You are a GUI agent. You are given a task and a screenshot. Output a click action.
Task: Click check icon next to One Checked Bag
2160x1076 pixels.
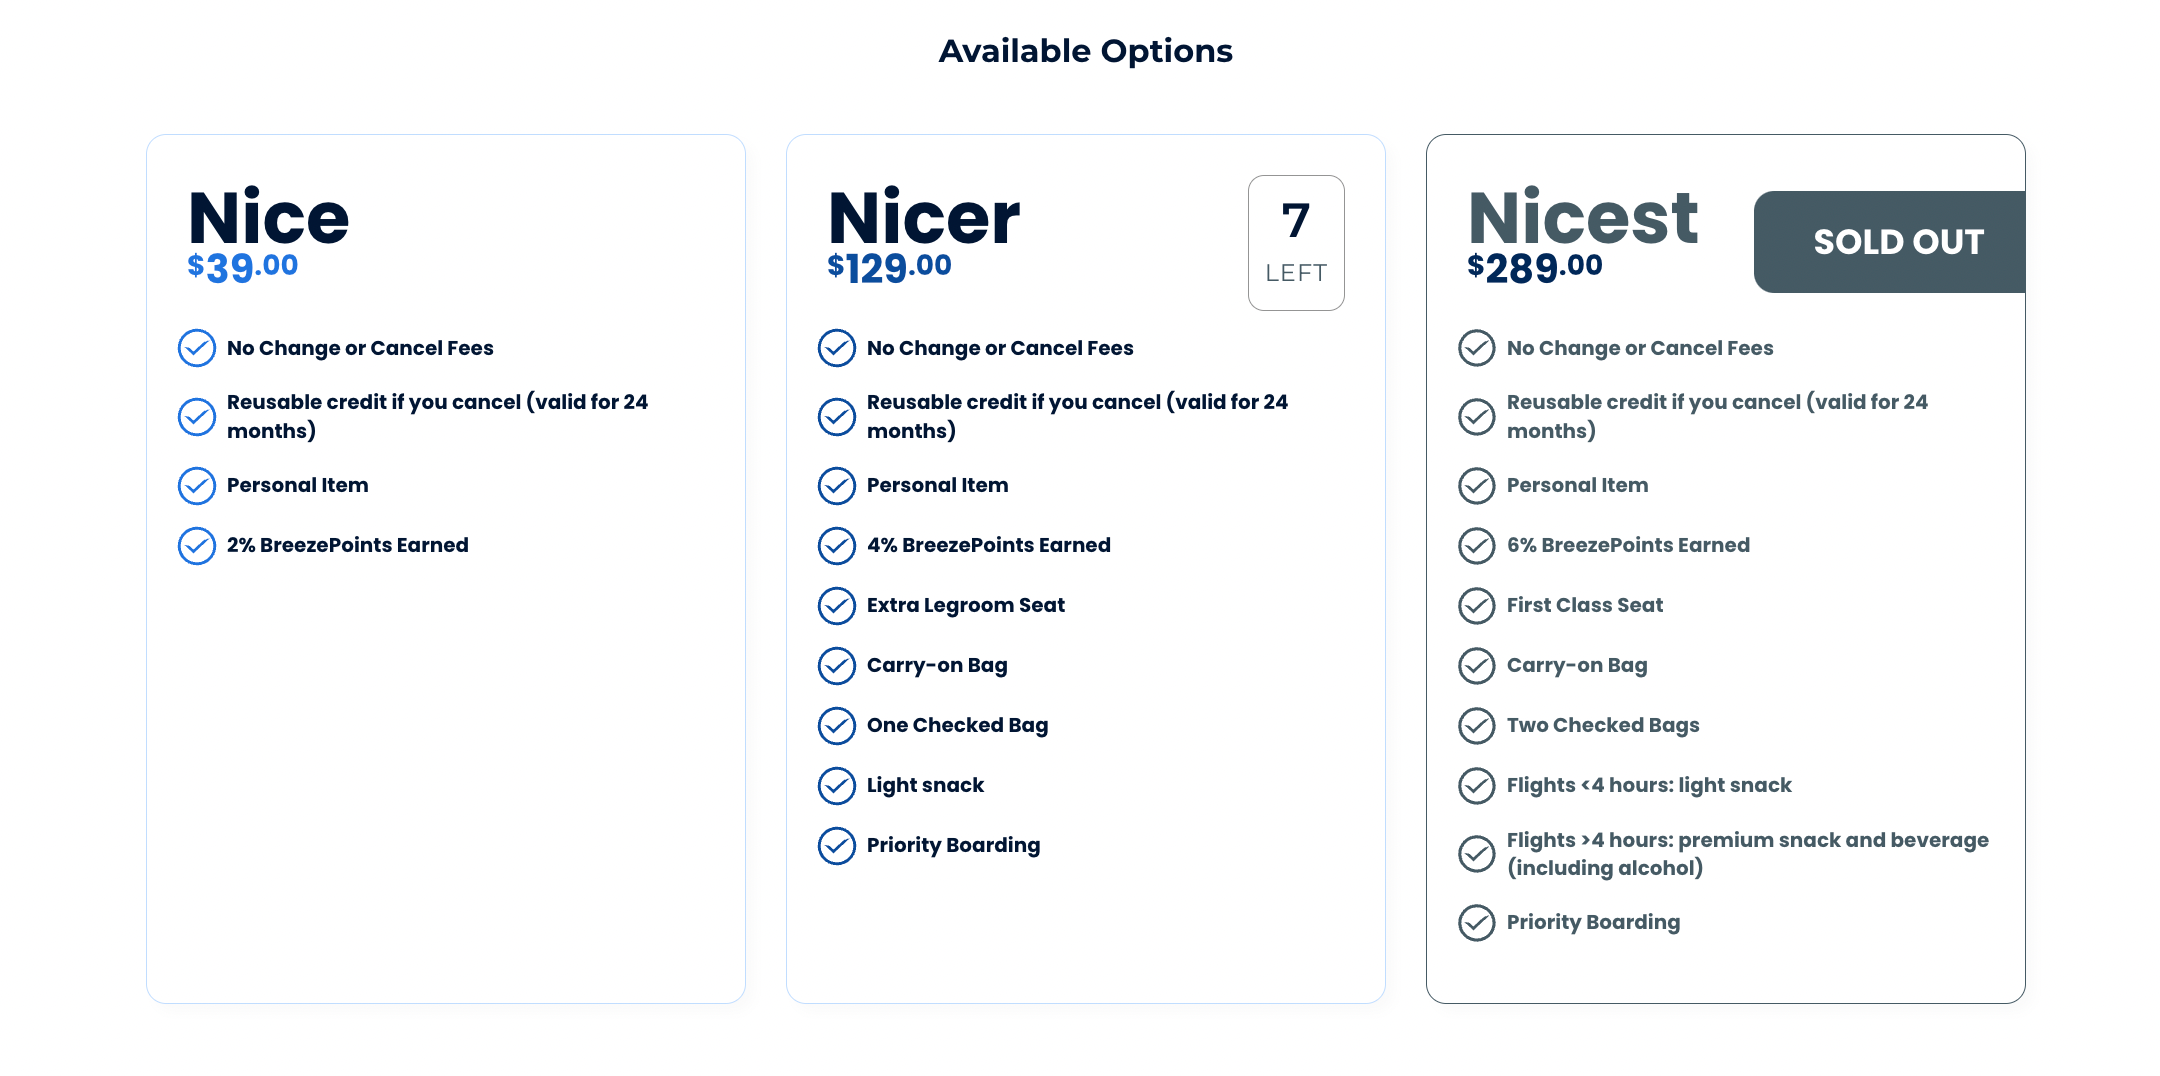(837, 726)
